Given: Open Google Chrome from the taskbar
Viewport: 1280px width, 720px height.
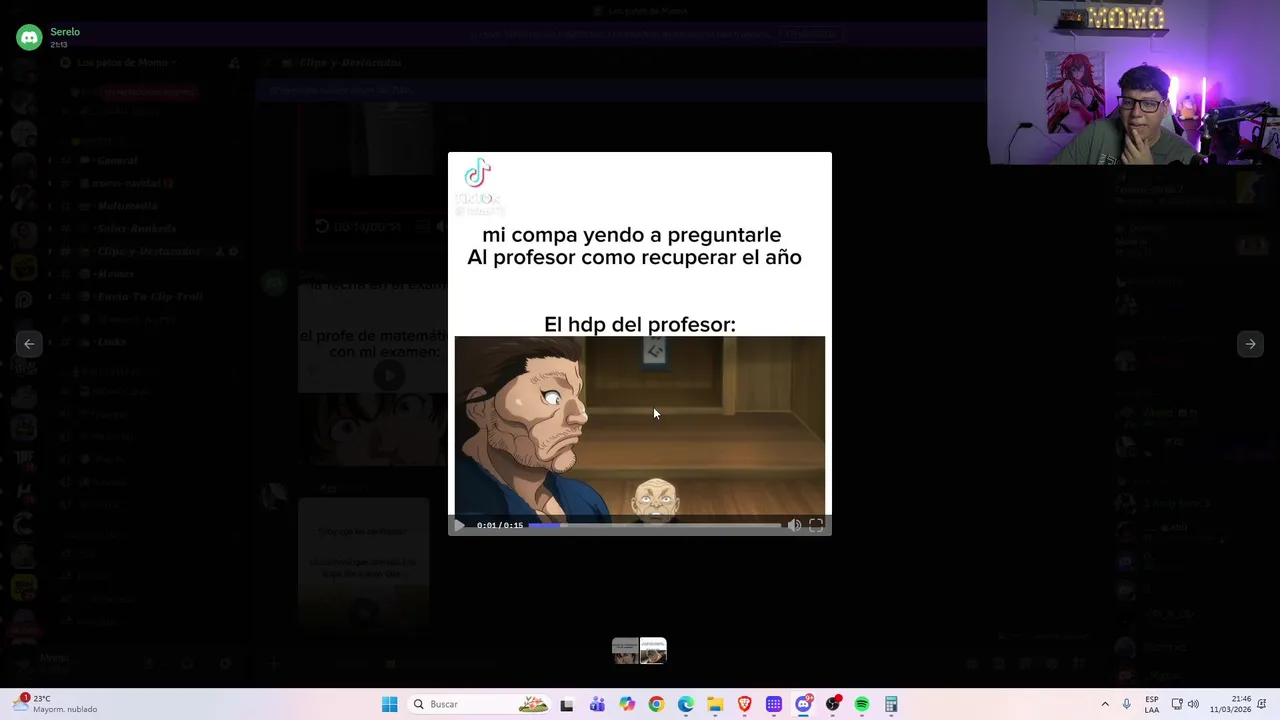Looking at the screenshot, I should coord(656,704).
